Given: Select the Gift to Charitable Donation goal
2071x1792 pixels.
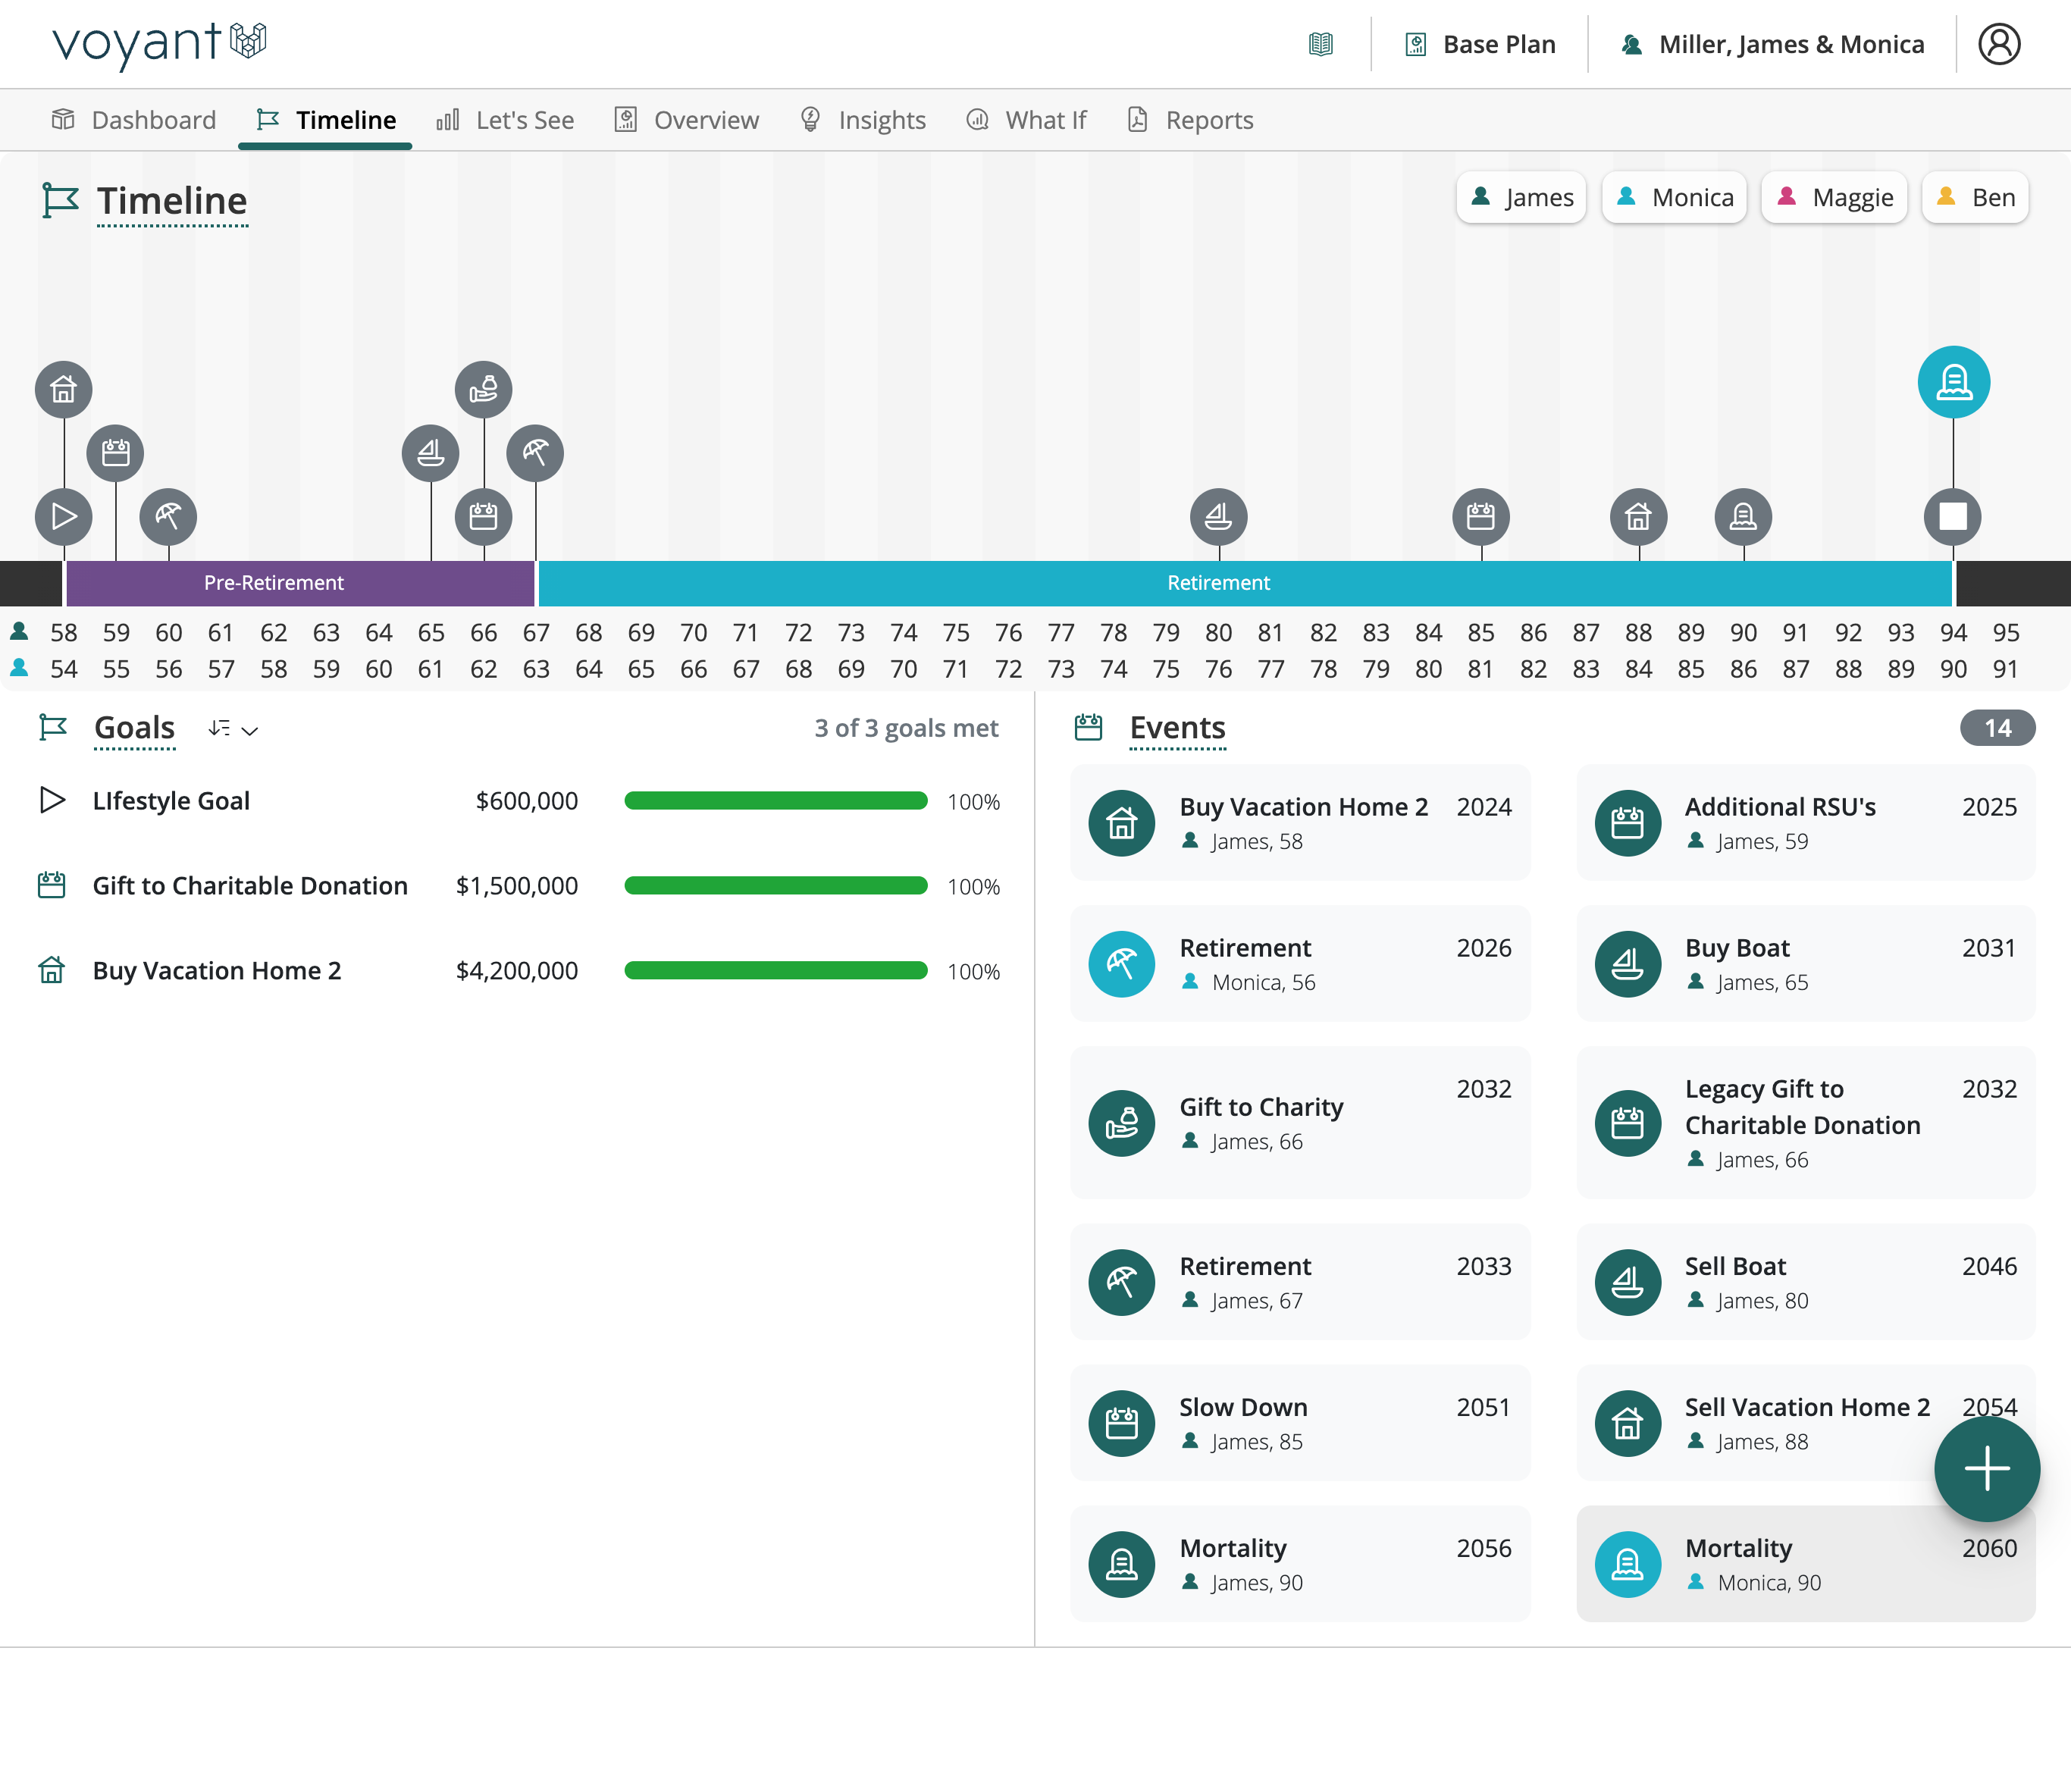Looking at the screenshot, I should coord(250,886).
